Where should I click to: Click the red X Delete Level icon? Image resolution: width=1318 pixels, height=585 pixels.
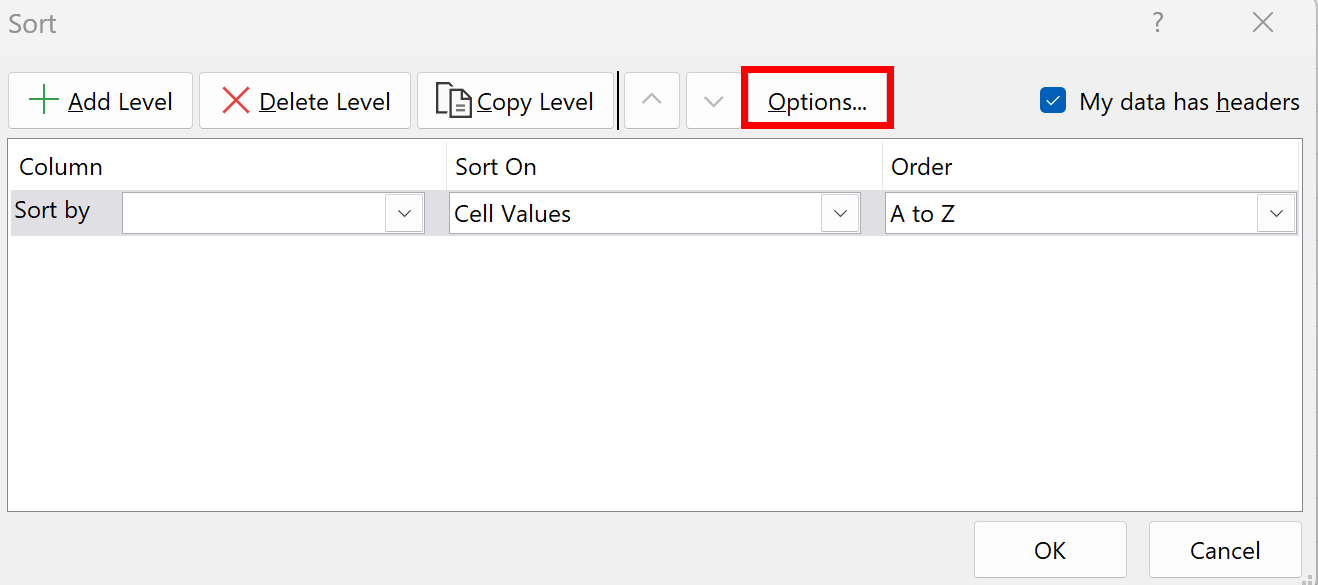[234, 100]
